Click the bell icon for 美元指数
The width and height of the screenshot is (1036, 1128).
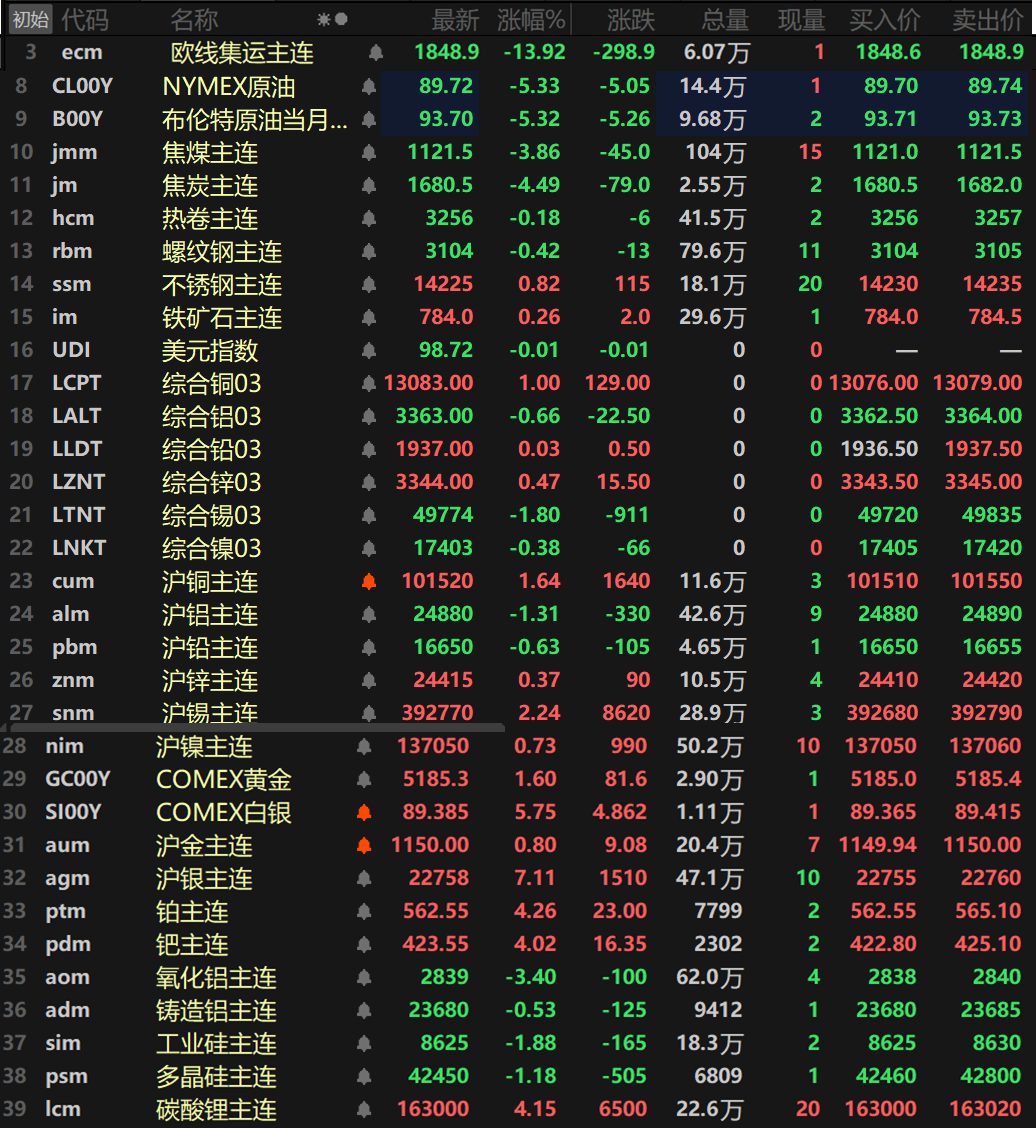tap(368, 350)
